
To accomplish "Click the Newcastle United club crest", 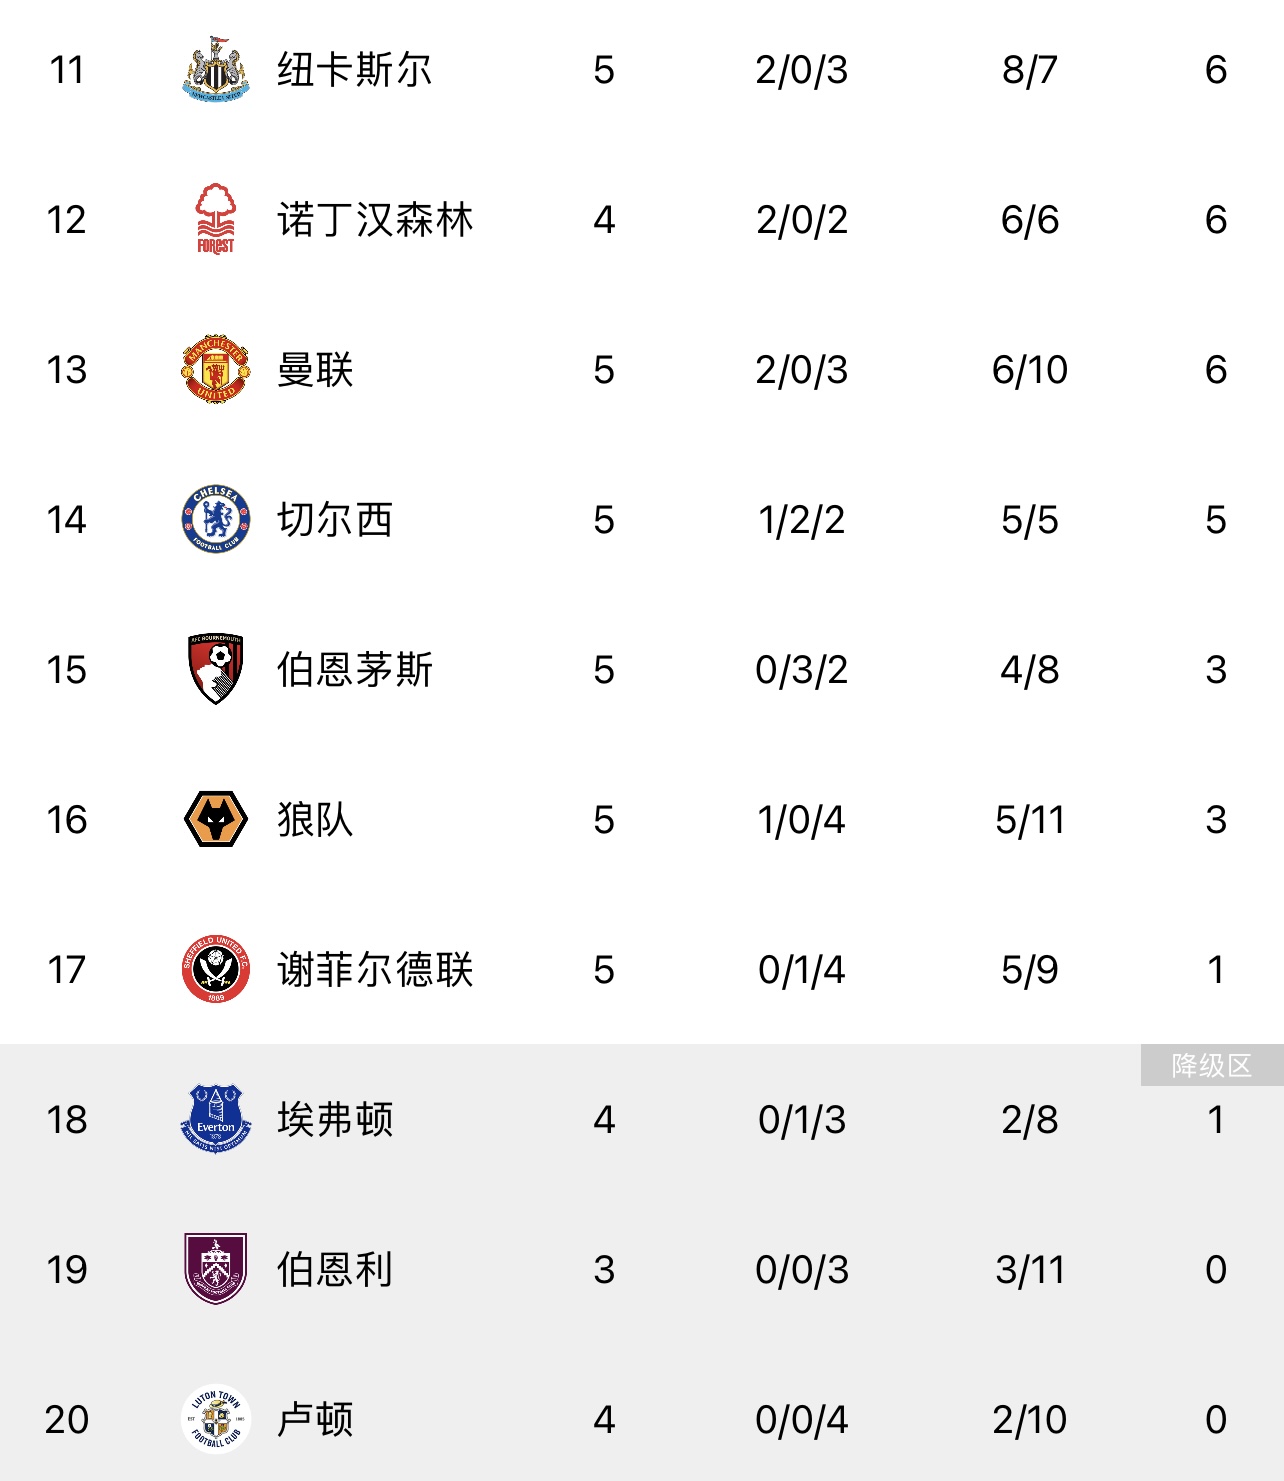I will (x=215, y=70).
